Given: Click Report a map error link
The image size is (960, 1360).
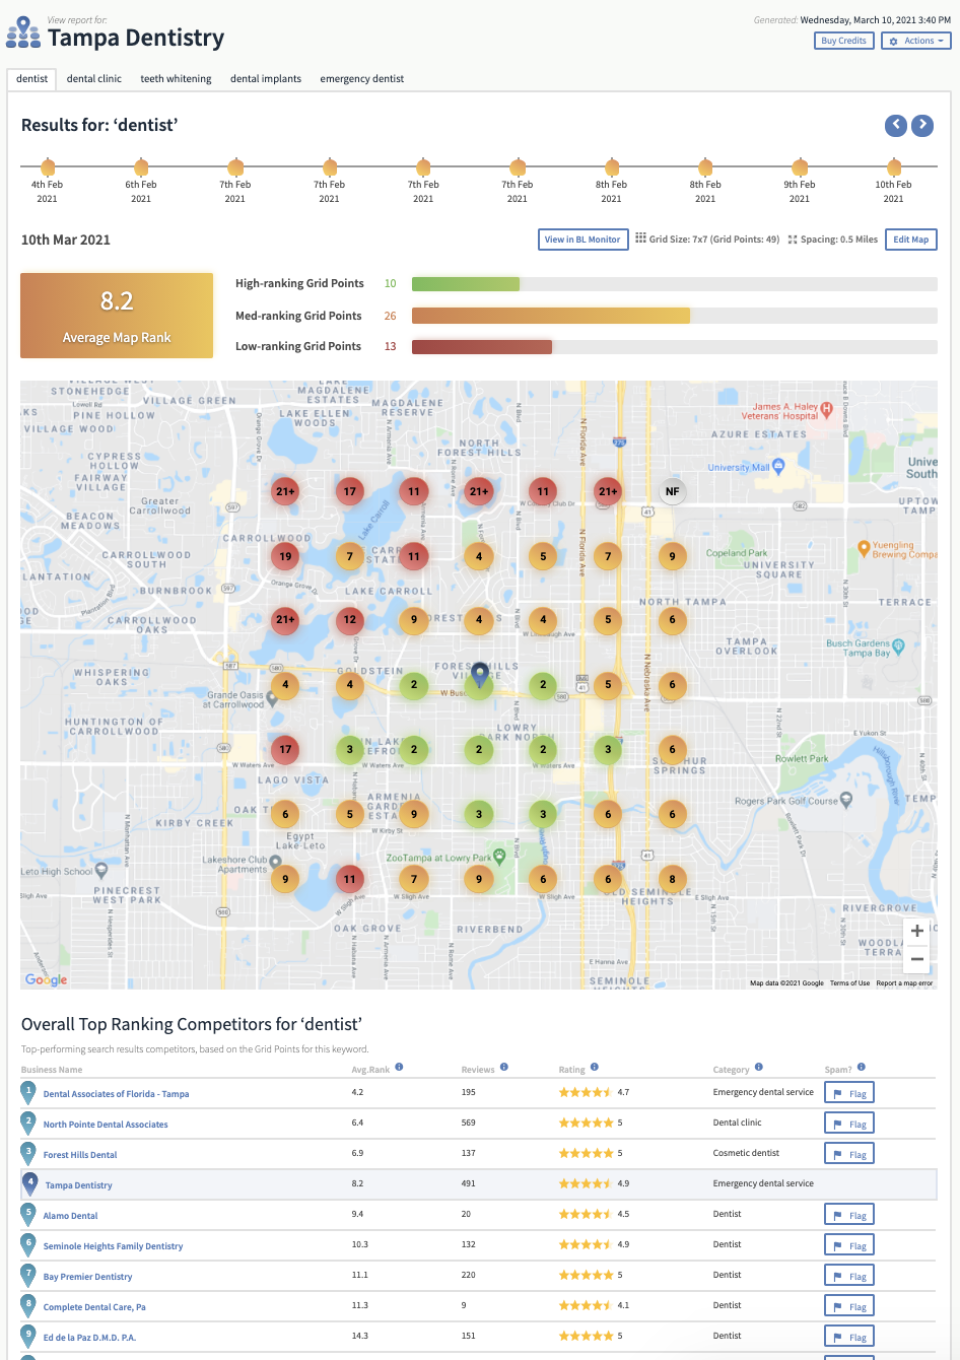Looking at the screenshot, I should click(904, 983).
